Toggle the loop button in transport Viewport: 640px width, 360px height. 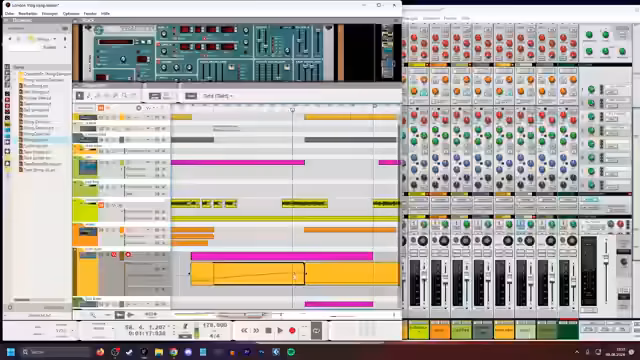[316, 331]
